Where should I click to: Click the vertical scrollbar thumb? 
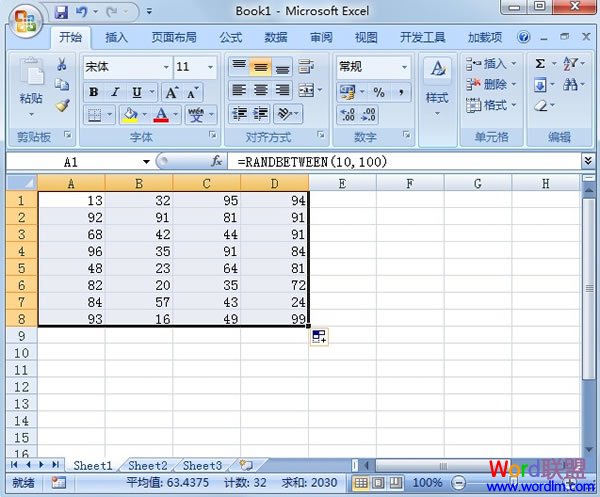pyautogui.click(x=589, y=288)
